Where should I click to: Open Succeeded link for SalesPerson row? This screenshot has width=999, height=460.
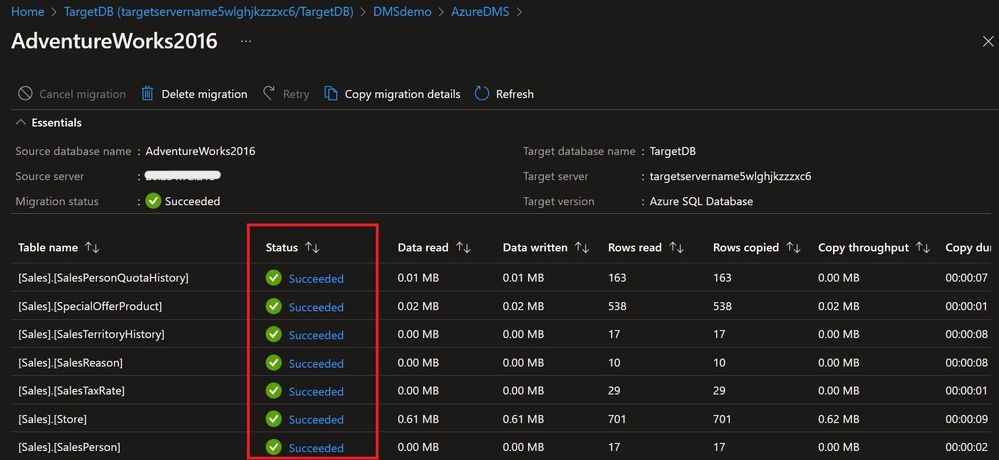pos(316,447)
